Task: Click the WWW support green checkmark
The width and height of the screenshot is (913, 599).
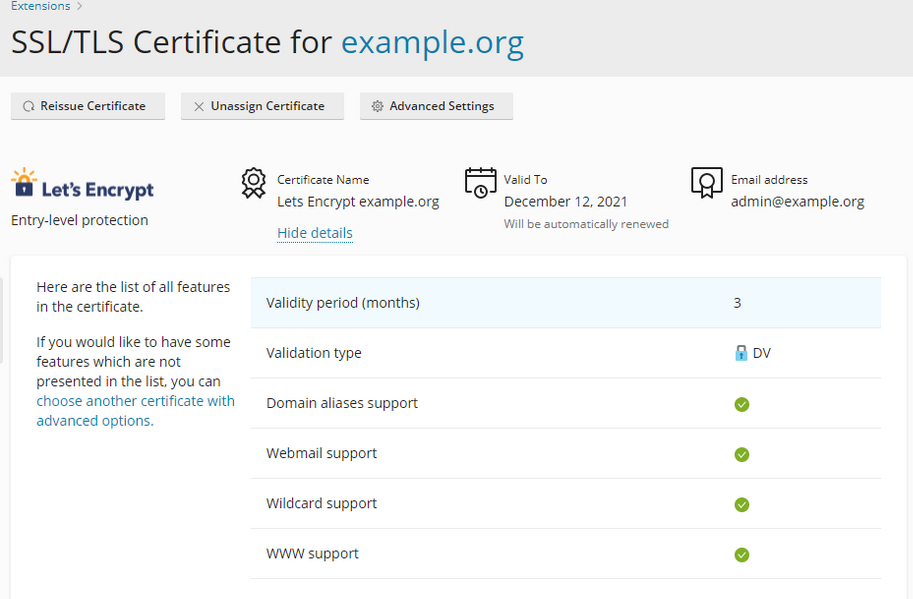Action: pos(742,554)
